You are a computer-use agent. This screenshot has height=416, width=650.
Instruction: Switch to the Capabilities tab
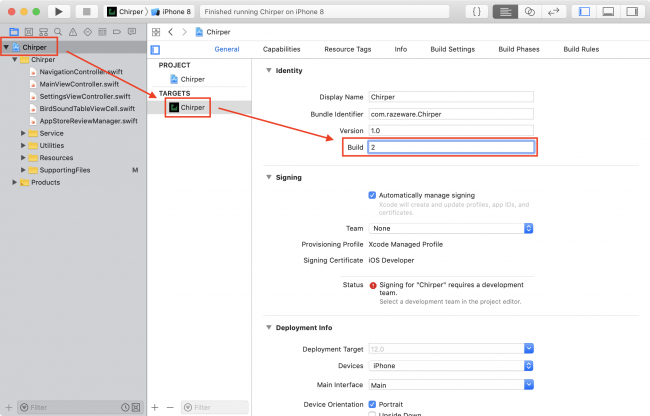pos(281,49)
